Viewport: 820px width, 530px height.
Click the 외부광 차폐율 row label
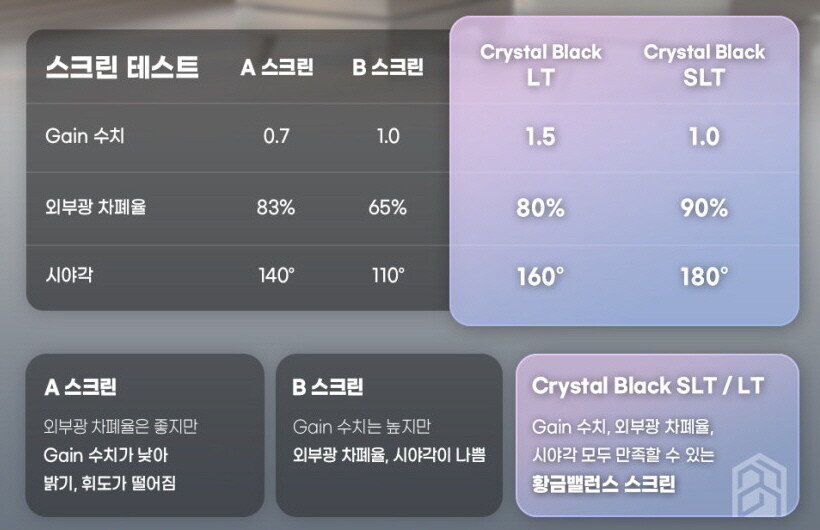(96, 207)
